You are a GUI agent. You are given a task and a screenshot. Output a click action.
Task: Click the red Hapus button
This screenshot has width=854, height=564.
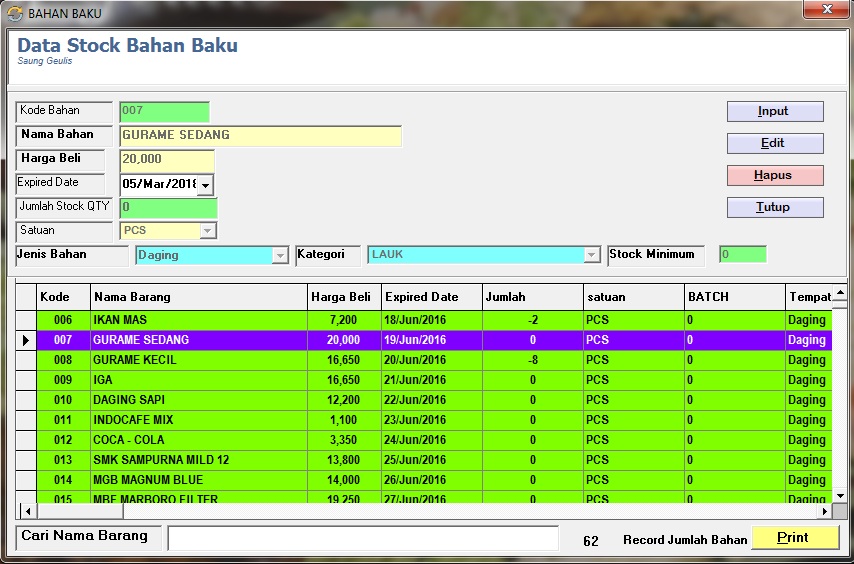coord(775,175)
